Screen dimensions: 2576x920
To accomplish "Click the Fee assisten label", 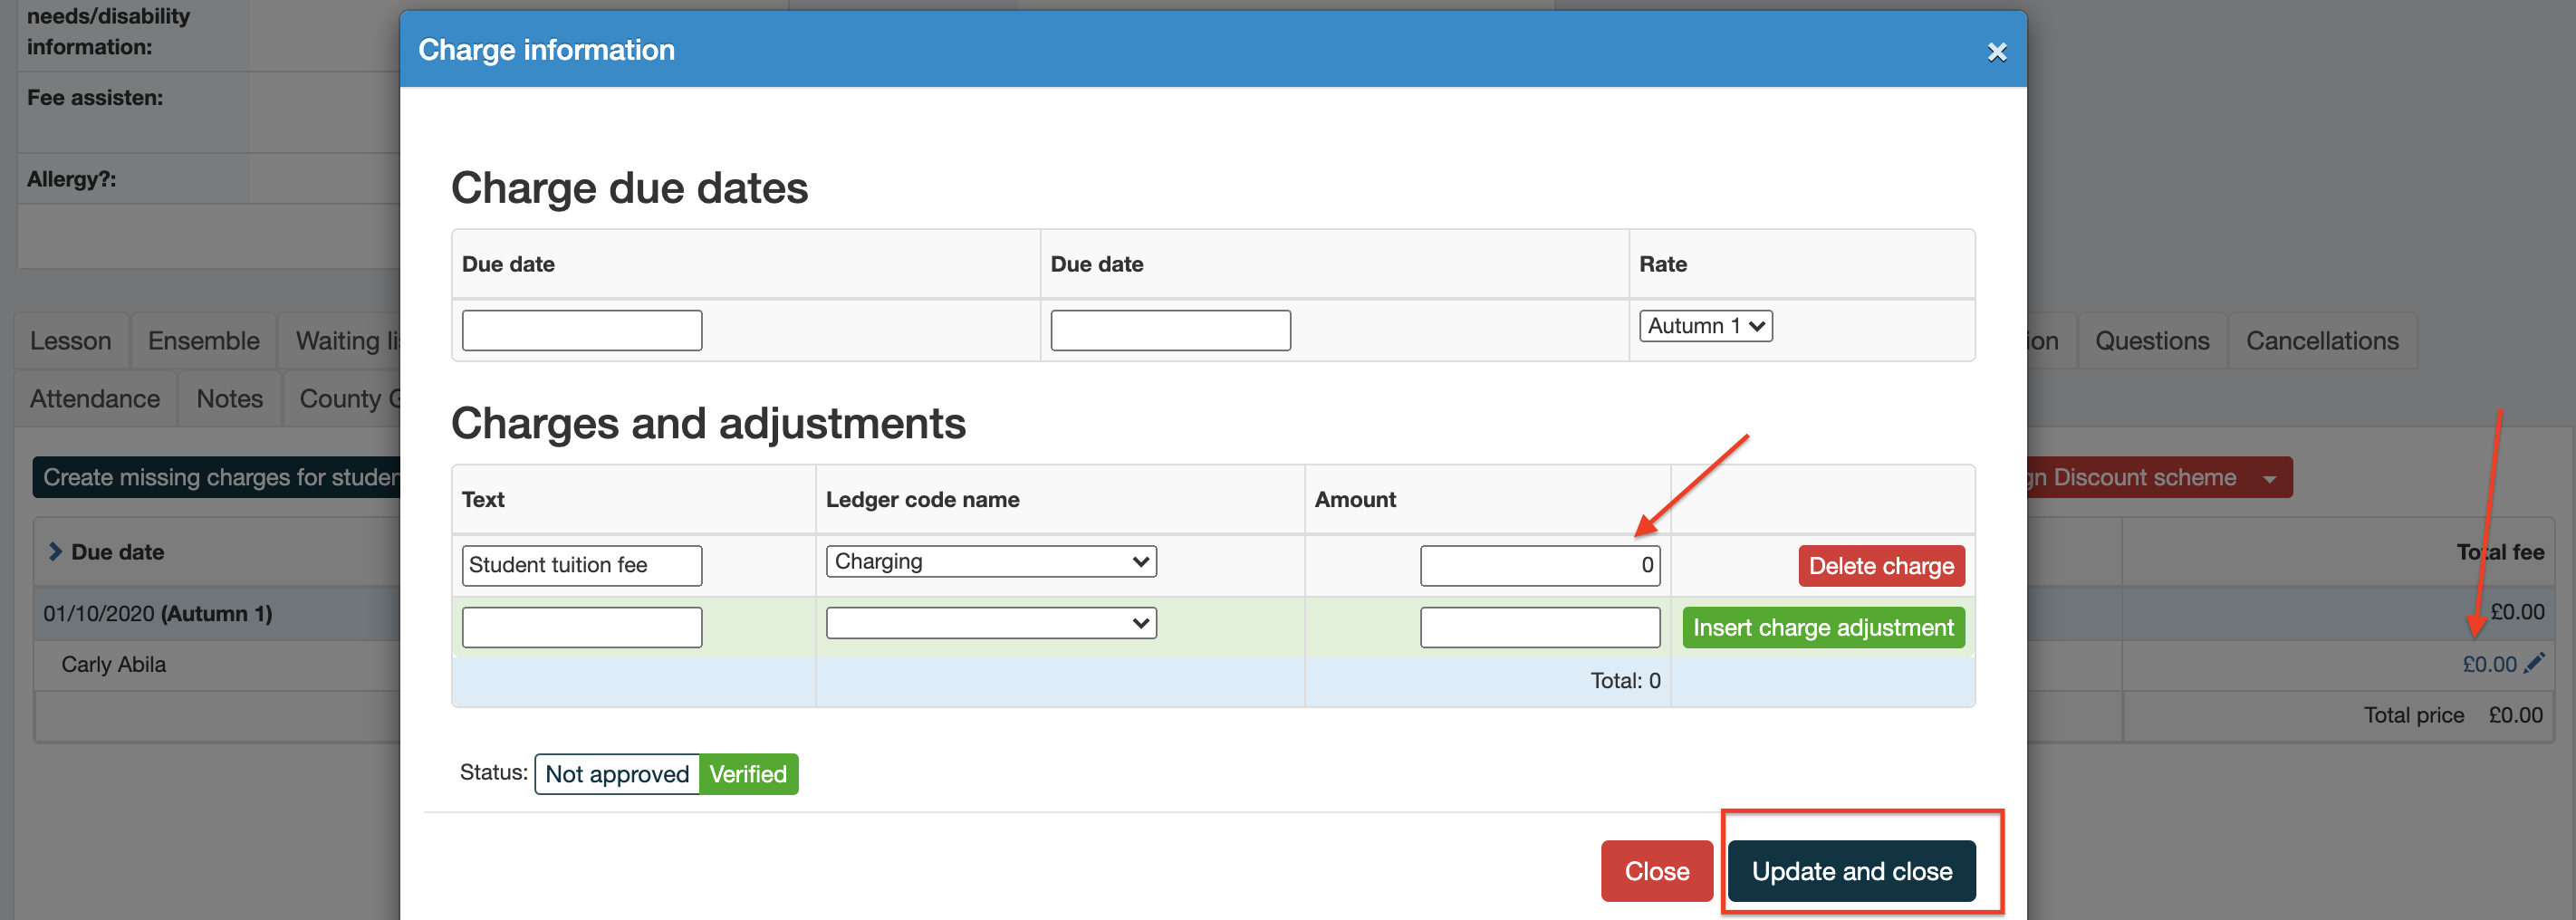I will [x=95, y=98].
